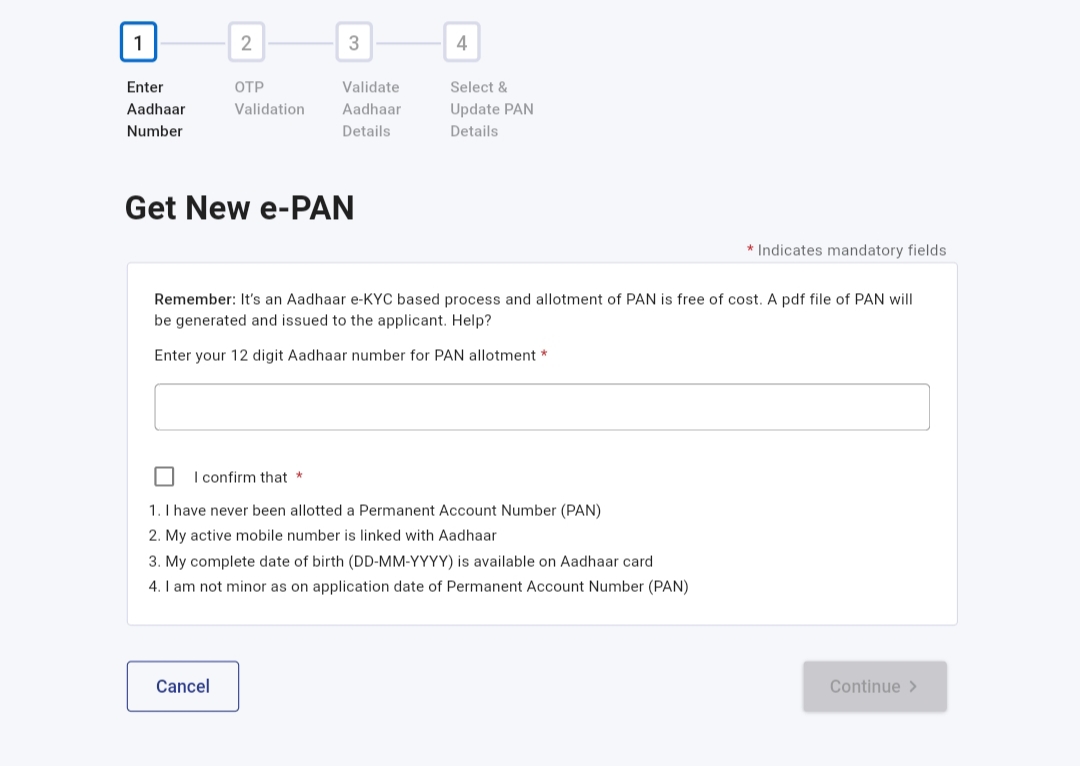Select step 3 number box

coord(354,42)
